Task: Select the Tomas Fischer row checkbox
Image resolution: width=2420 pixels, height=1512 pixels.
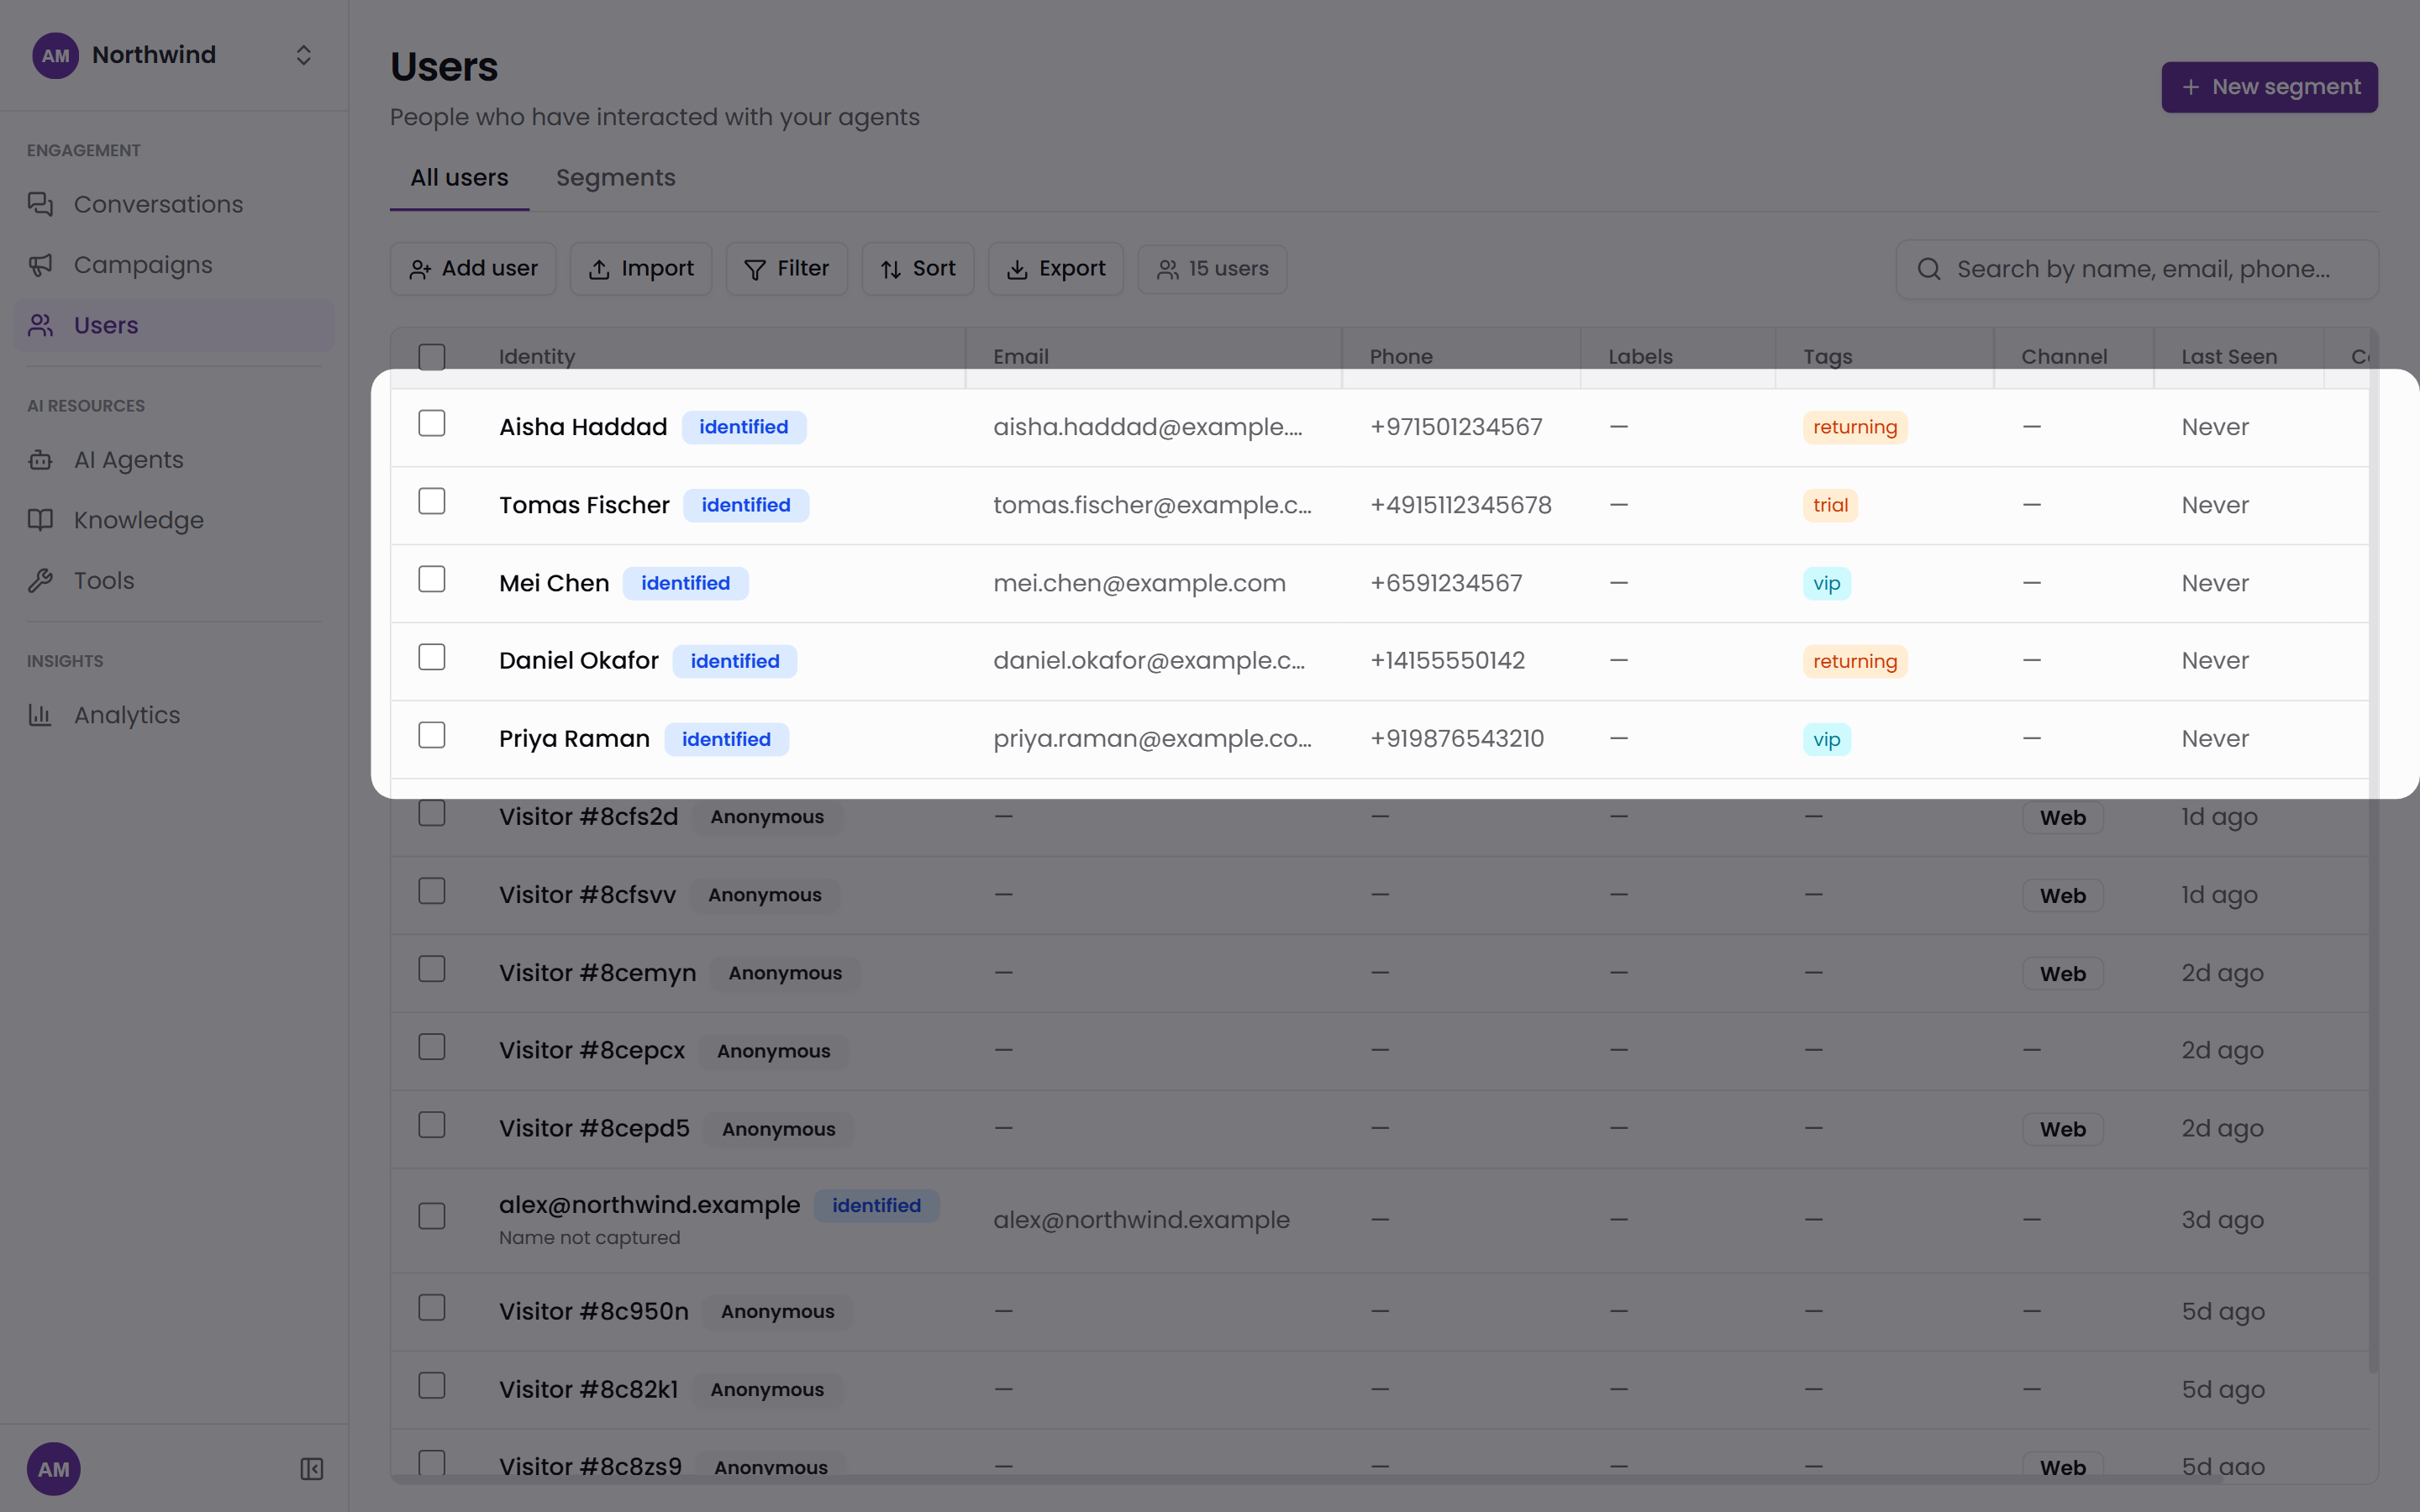Action: coord(432,501)
